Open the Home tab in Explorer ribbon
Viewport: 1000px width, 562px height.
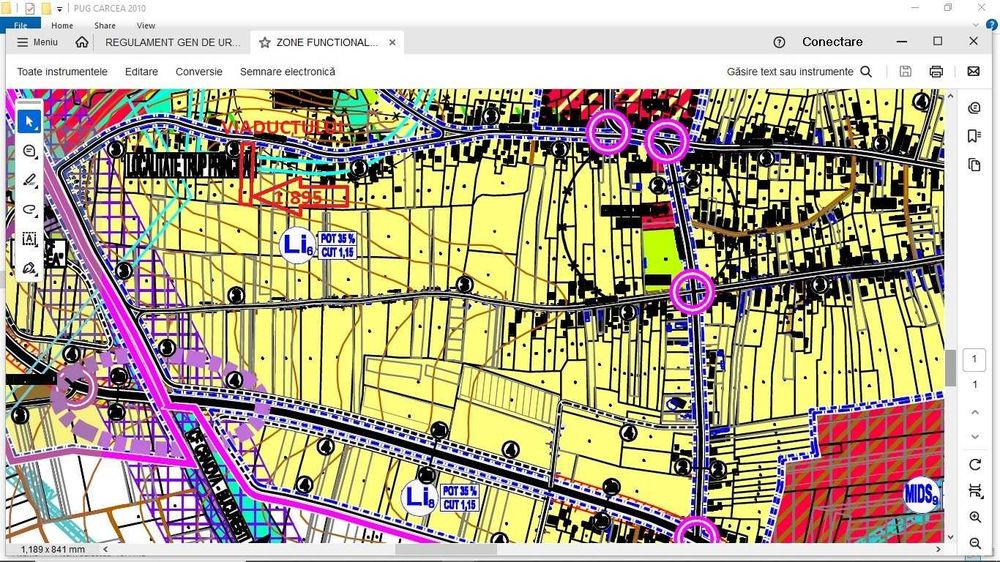[62, 26]
